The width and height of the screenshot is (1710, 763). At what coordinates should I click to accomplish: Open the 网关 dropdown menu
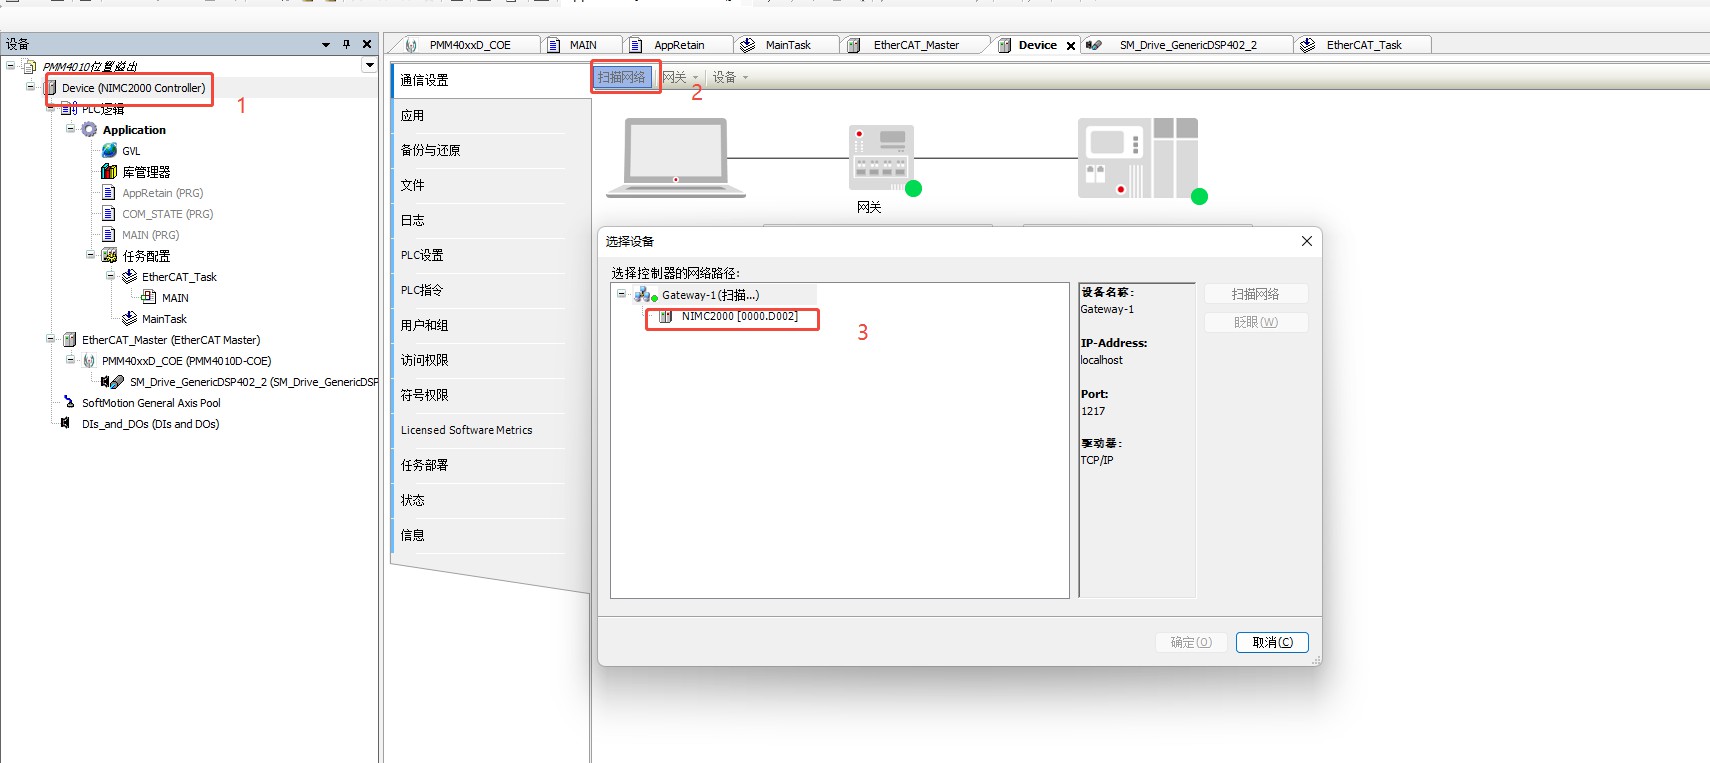tap(680, 77)
